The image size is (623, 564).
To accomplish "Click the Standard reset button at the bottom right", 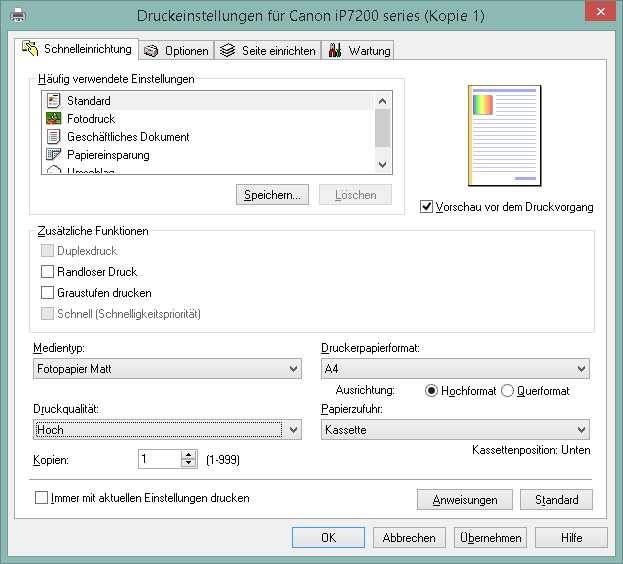I will 556,500.
